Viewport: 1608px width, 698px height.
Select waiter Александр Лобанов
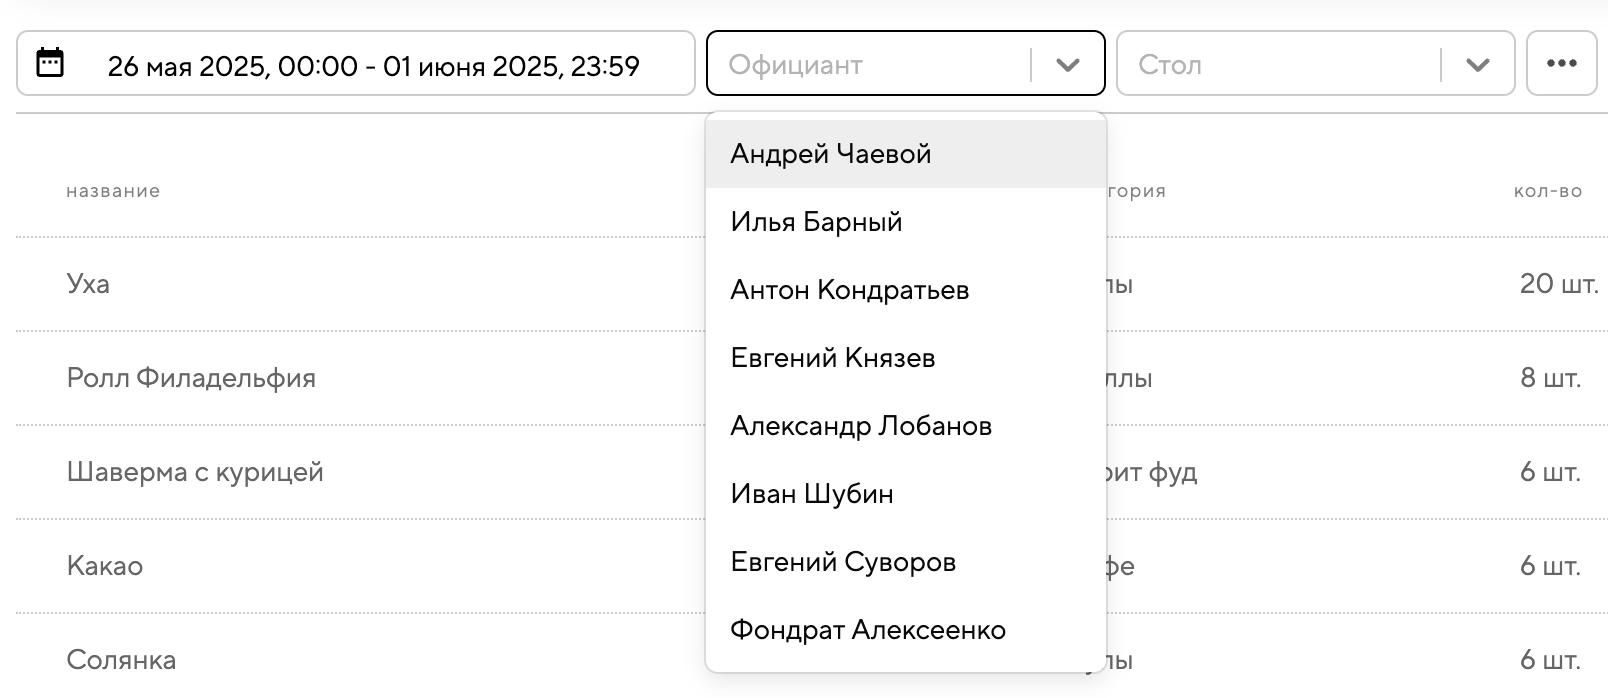click(860, 426)
